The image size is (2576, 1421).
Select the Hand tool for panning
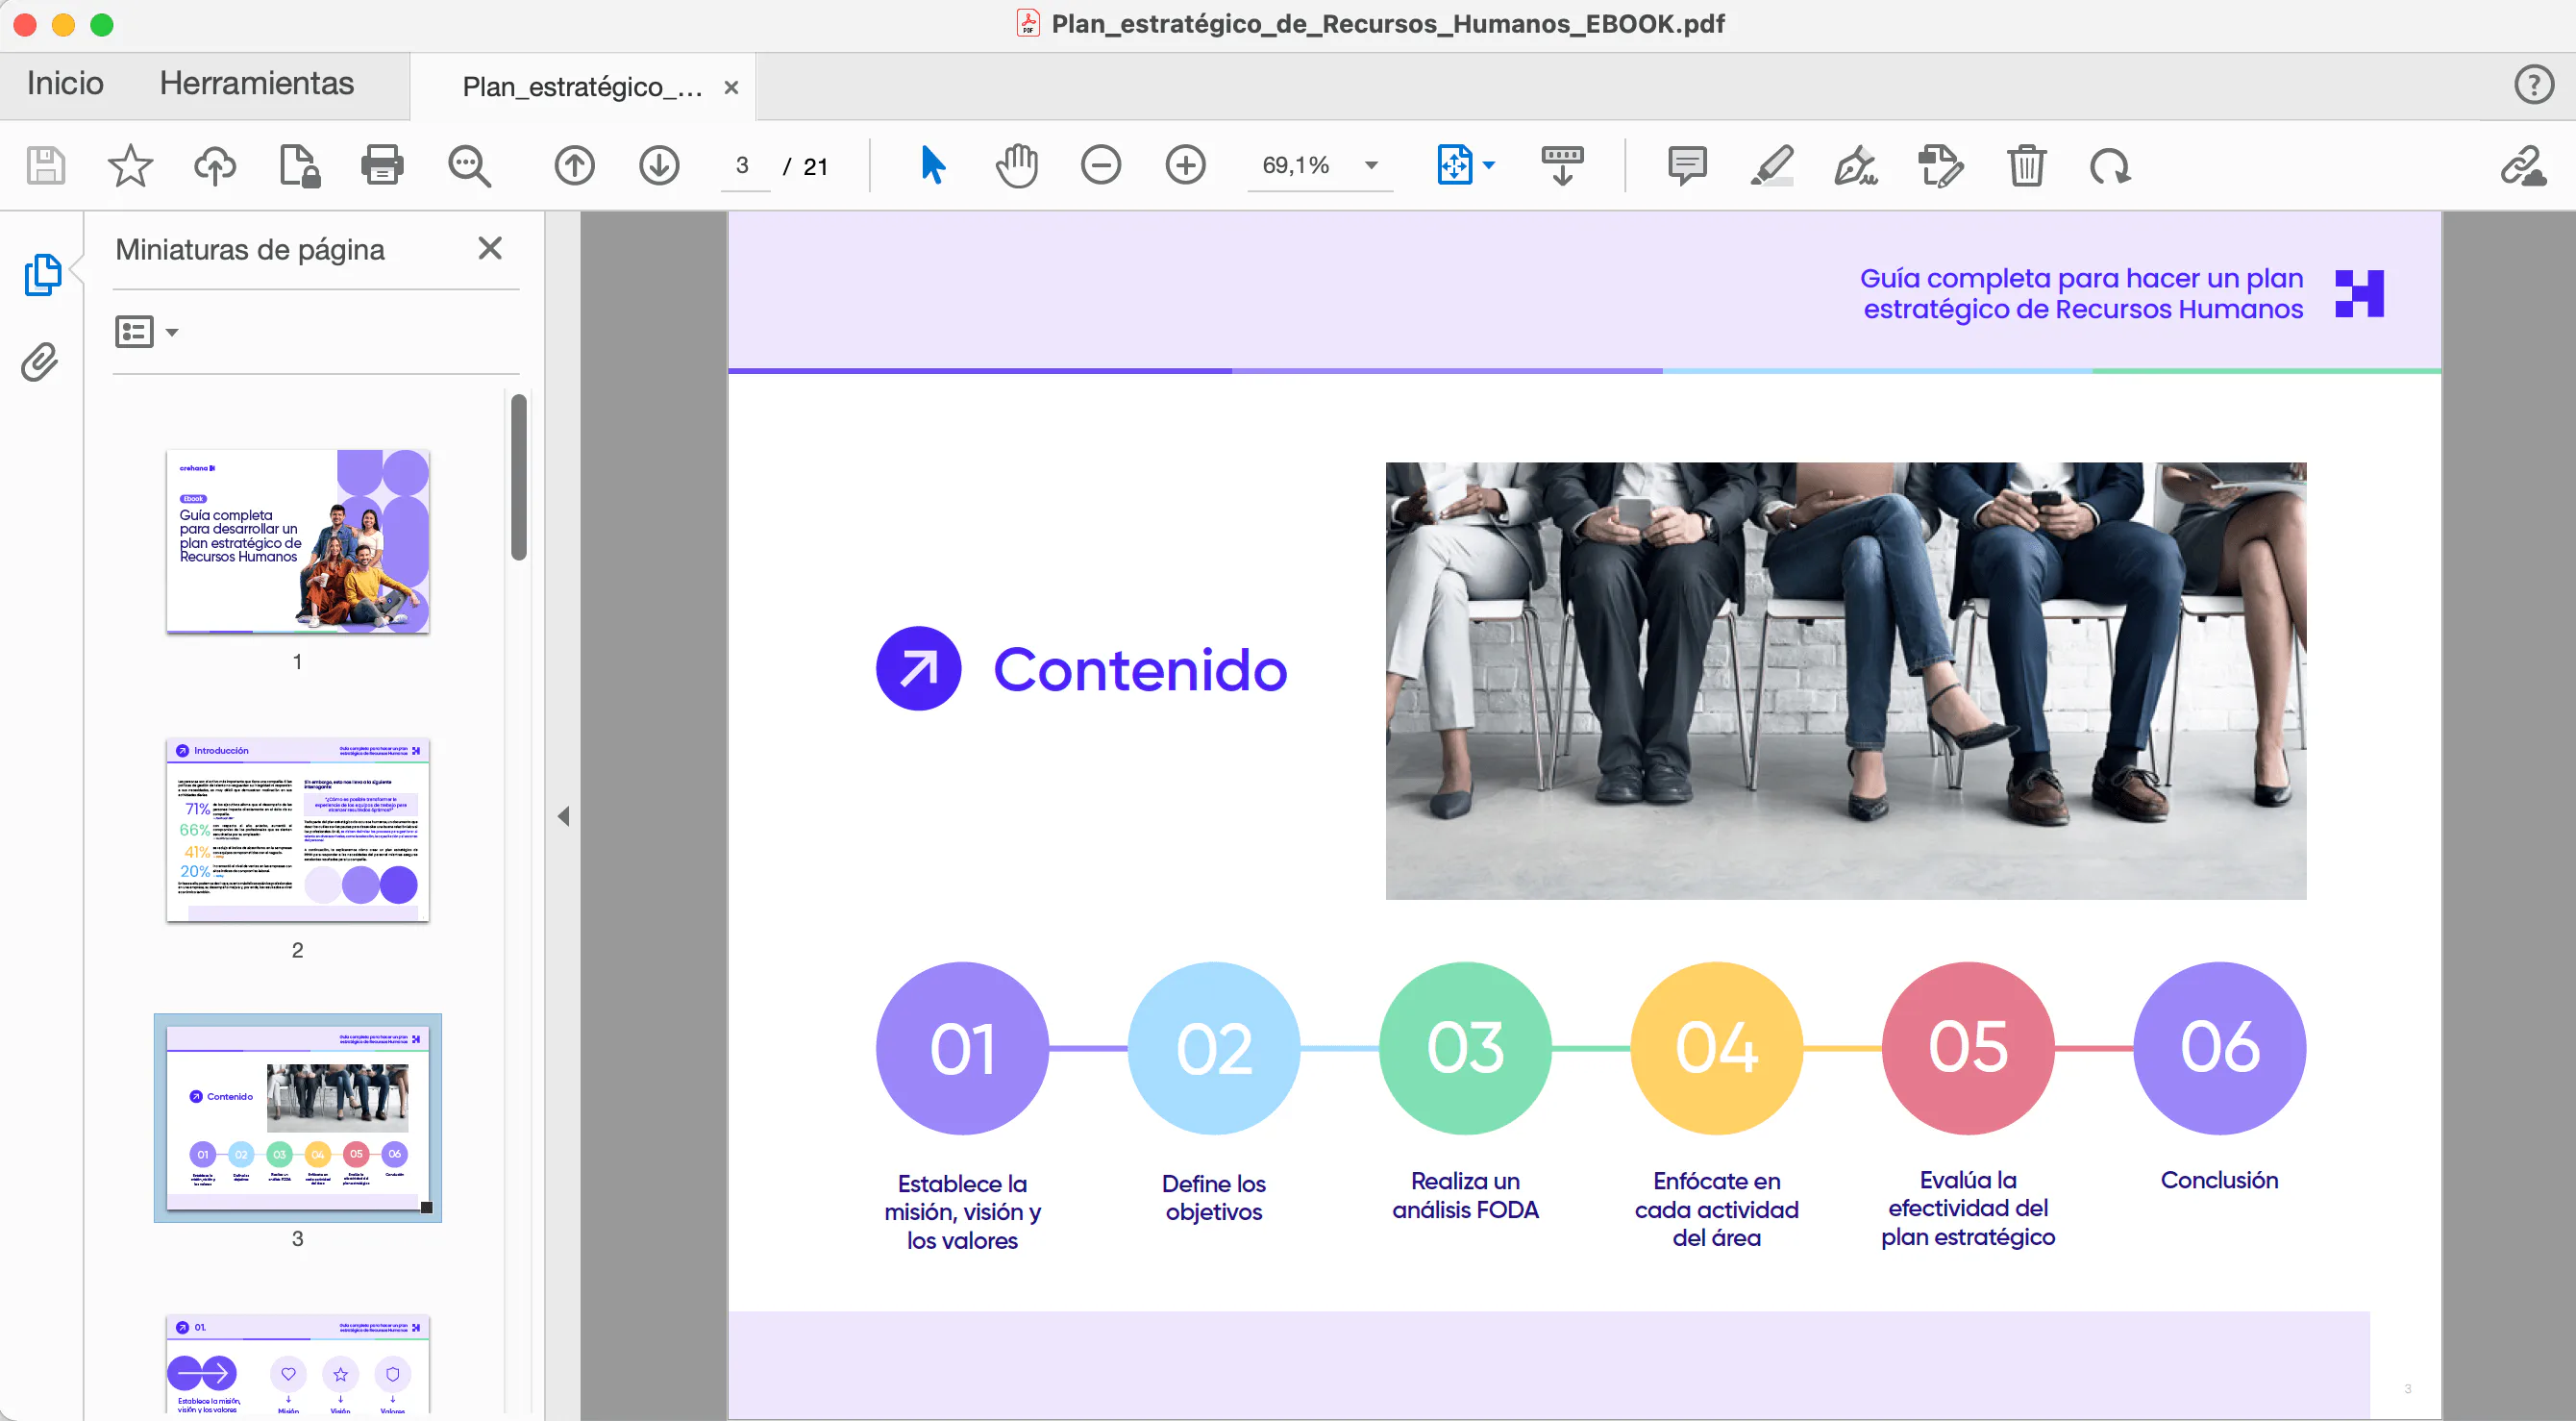(x=1017, y=166)
